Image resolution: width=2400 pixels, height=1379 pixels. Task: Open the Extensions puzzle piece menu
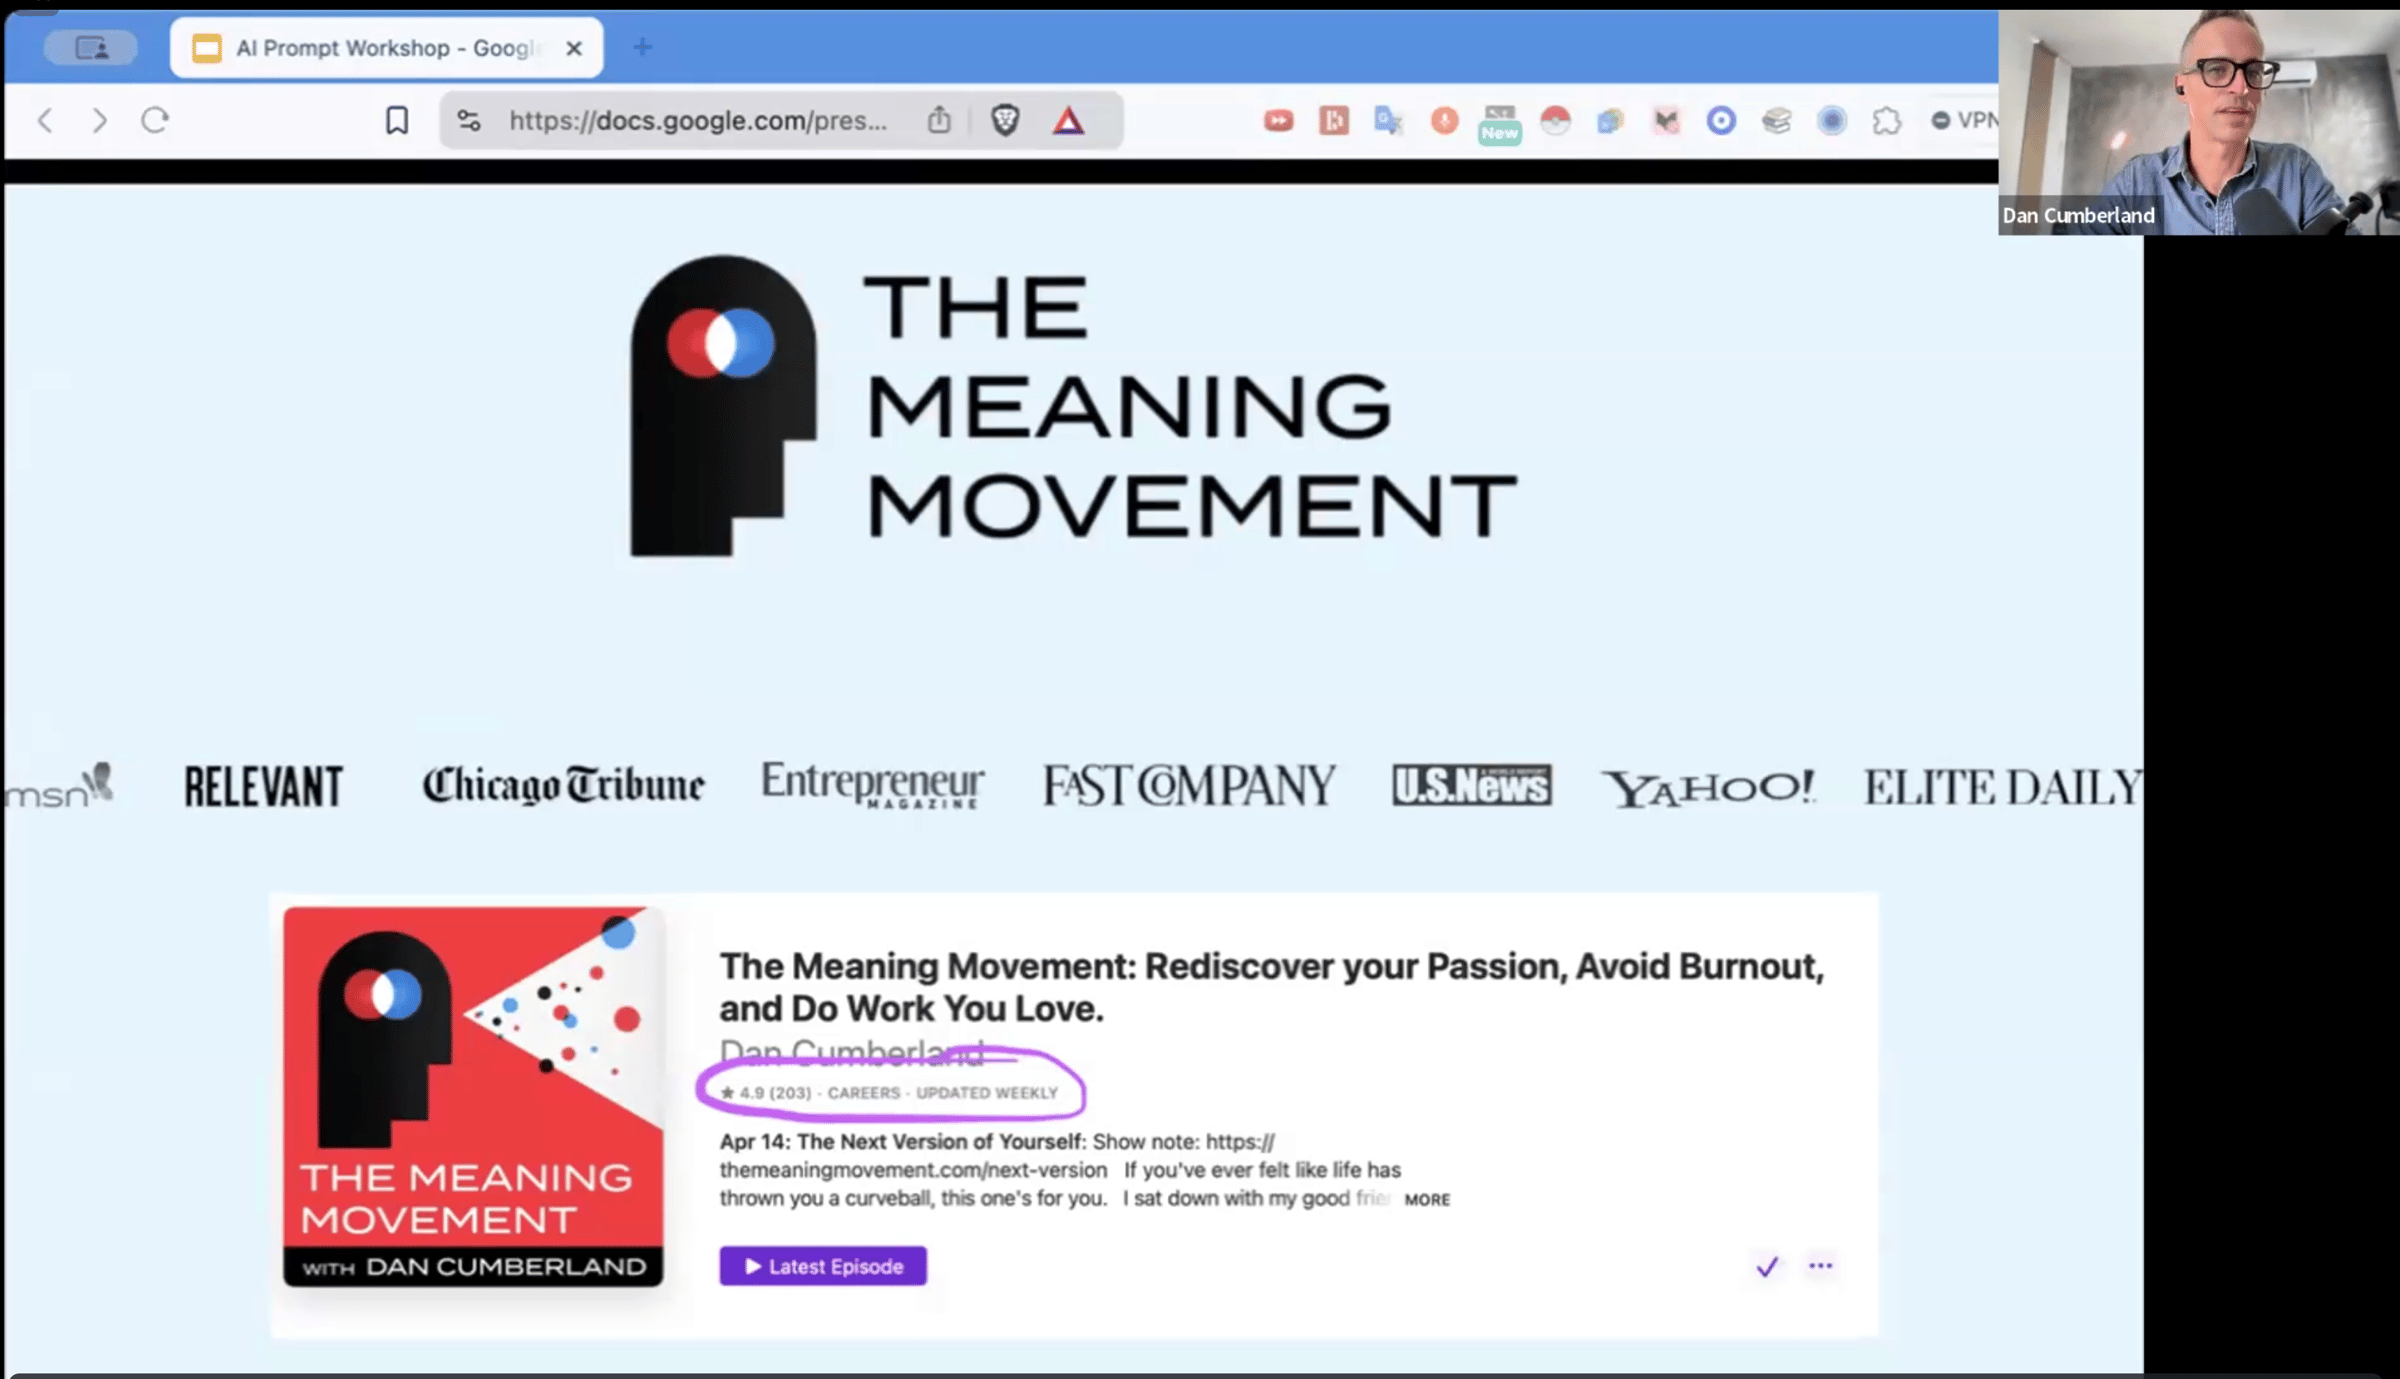1887,121
